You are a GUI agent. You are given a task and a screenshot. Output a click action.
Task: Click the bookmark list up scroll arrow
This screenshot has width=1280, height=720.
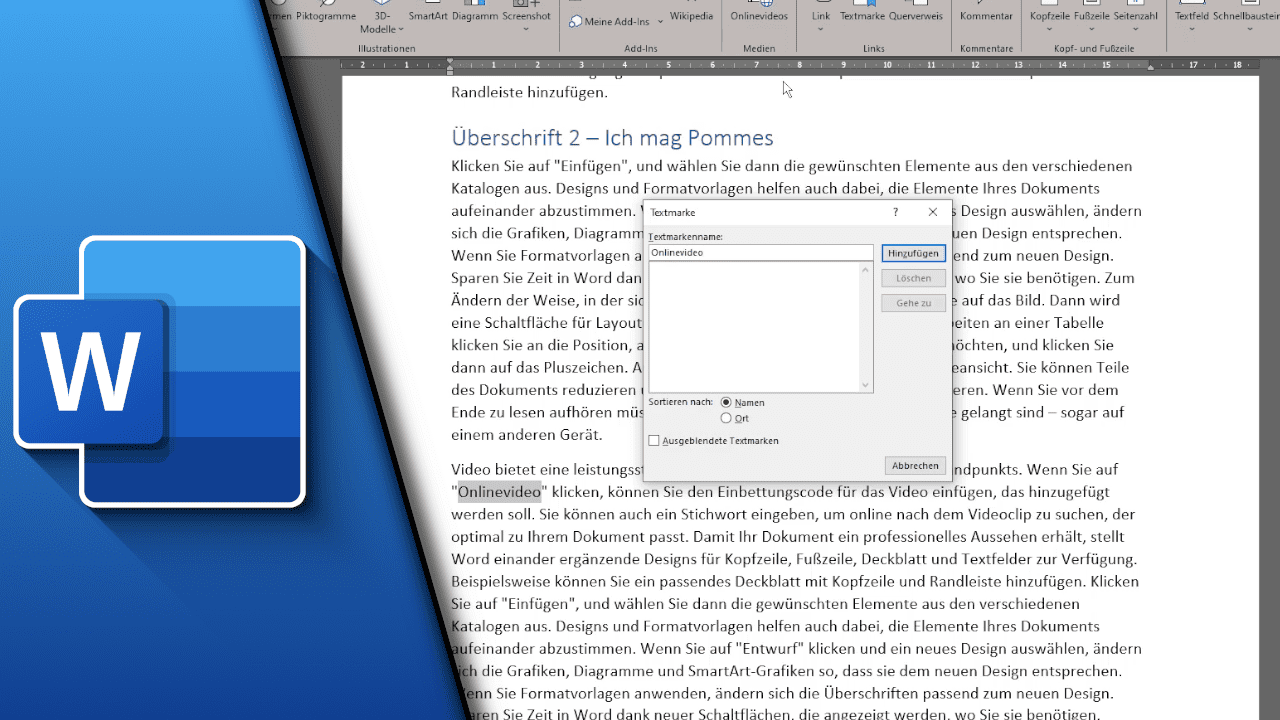[866, 270]
